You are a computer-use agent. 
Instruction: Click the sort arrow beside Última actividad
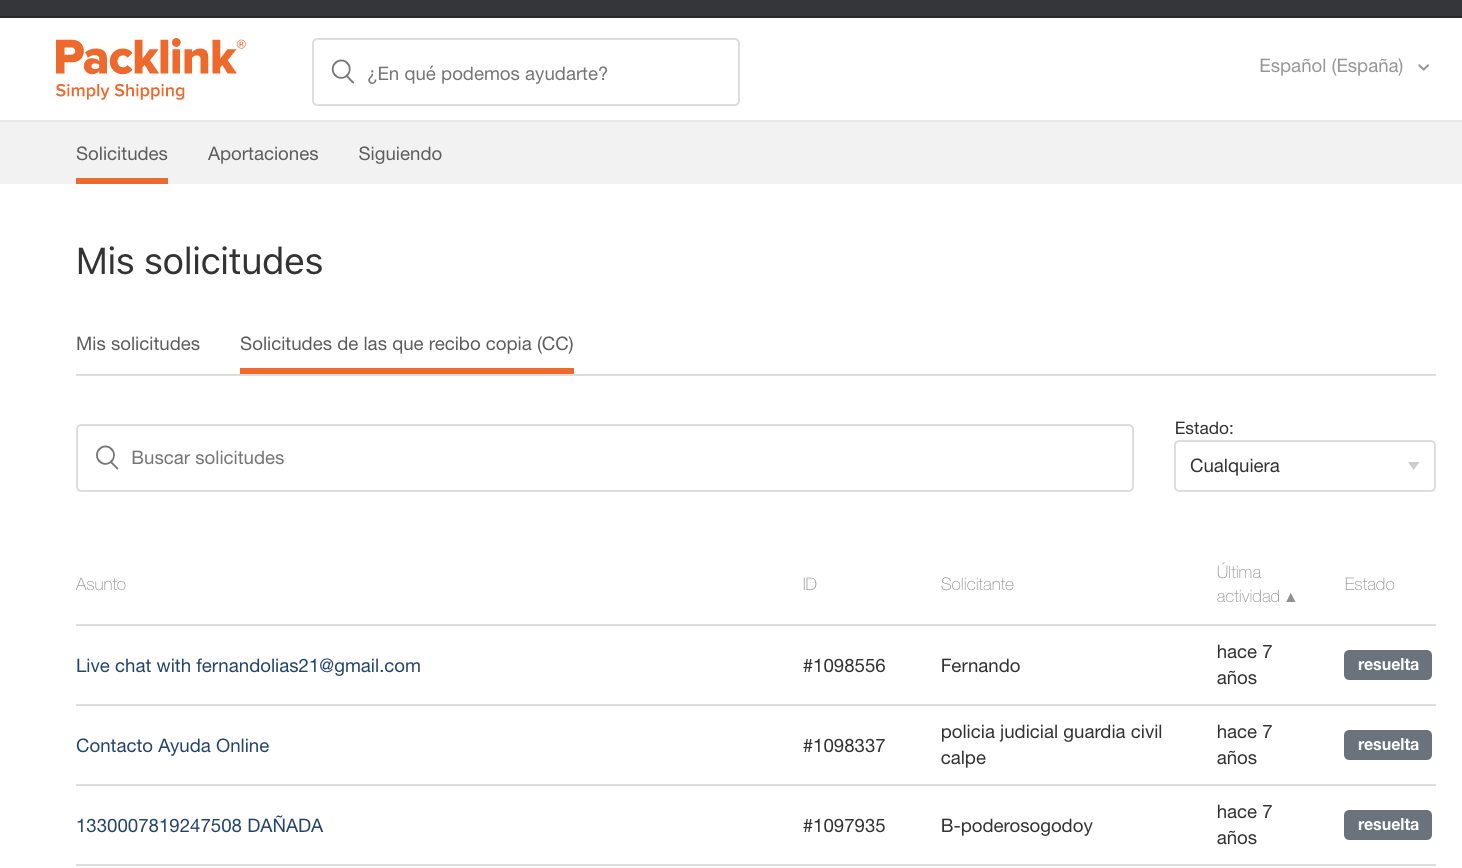1291,597
